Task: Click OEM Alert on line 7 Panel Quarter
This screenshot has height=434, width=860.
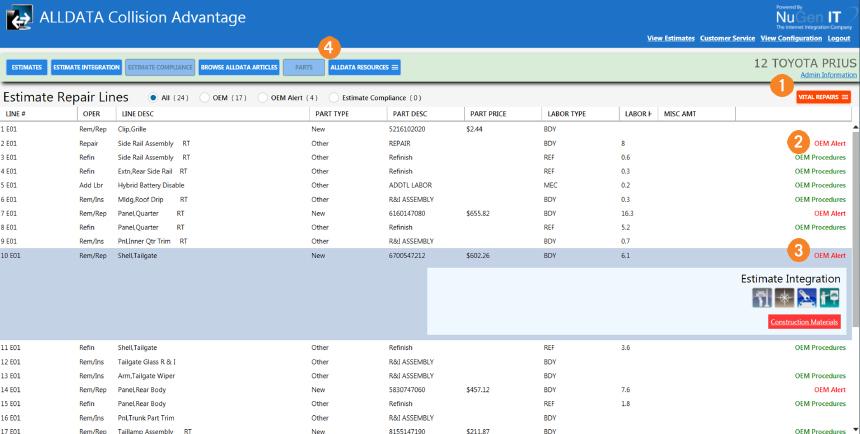Action: click(x=830, y=213)
